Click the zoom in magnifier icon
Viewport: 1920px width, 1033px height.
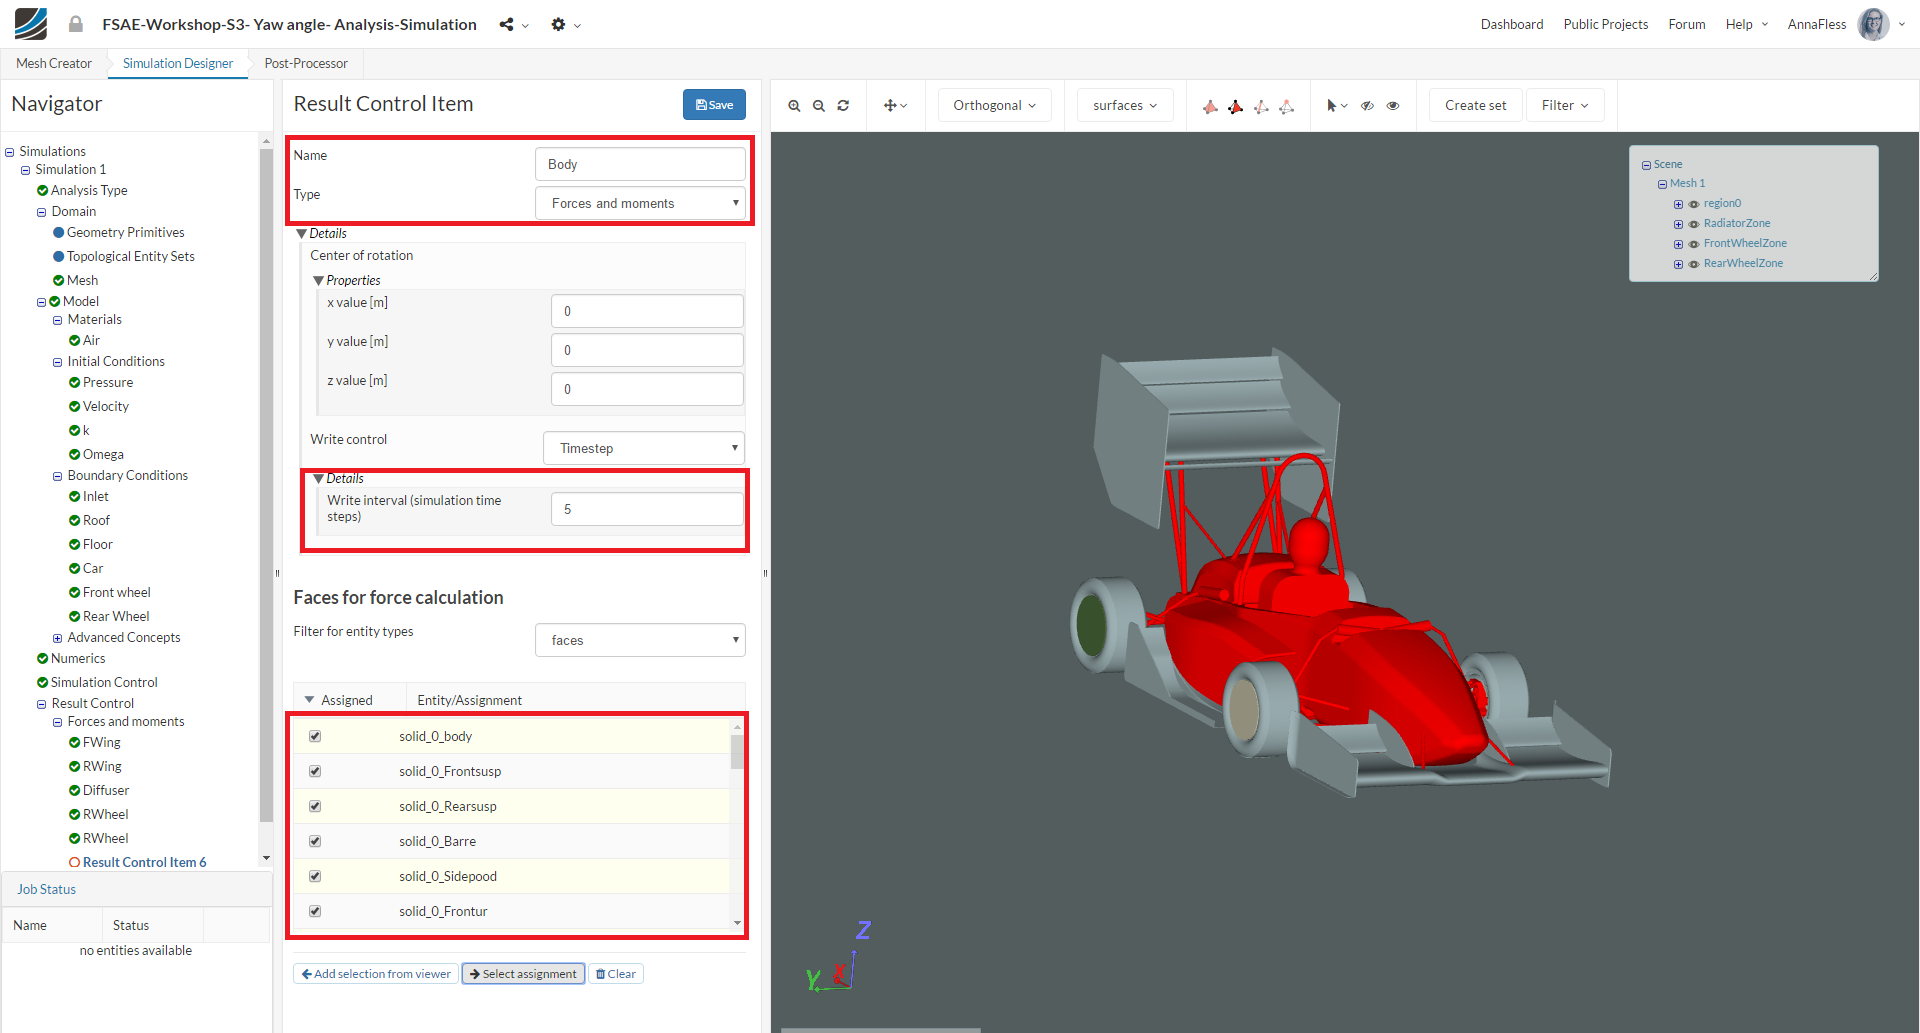click(794, 106)
